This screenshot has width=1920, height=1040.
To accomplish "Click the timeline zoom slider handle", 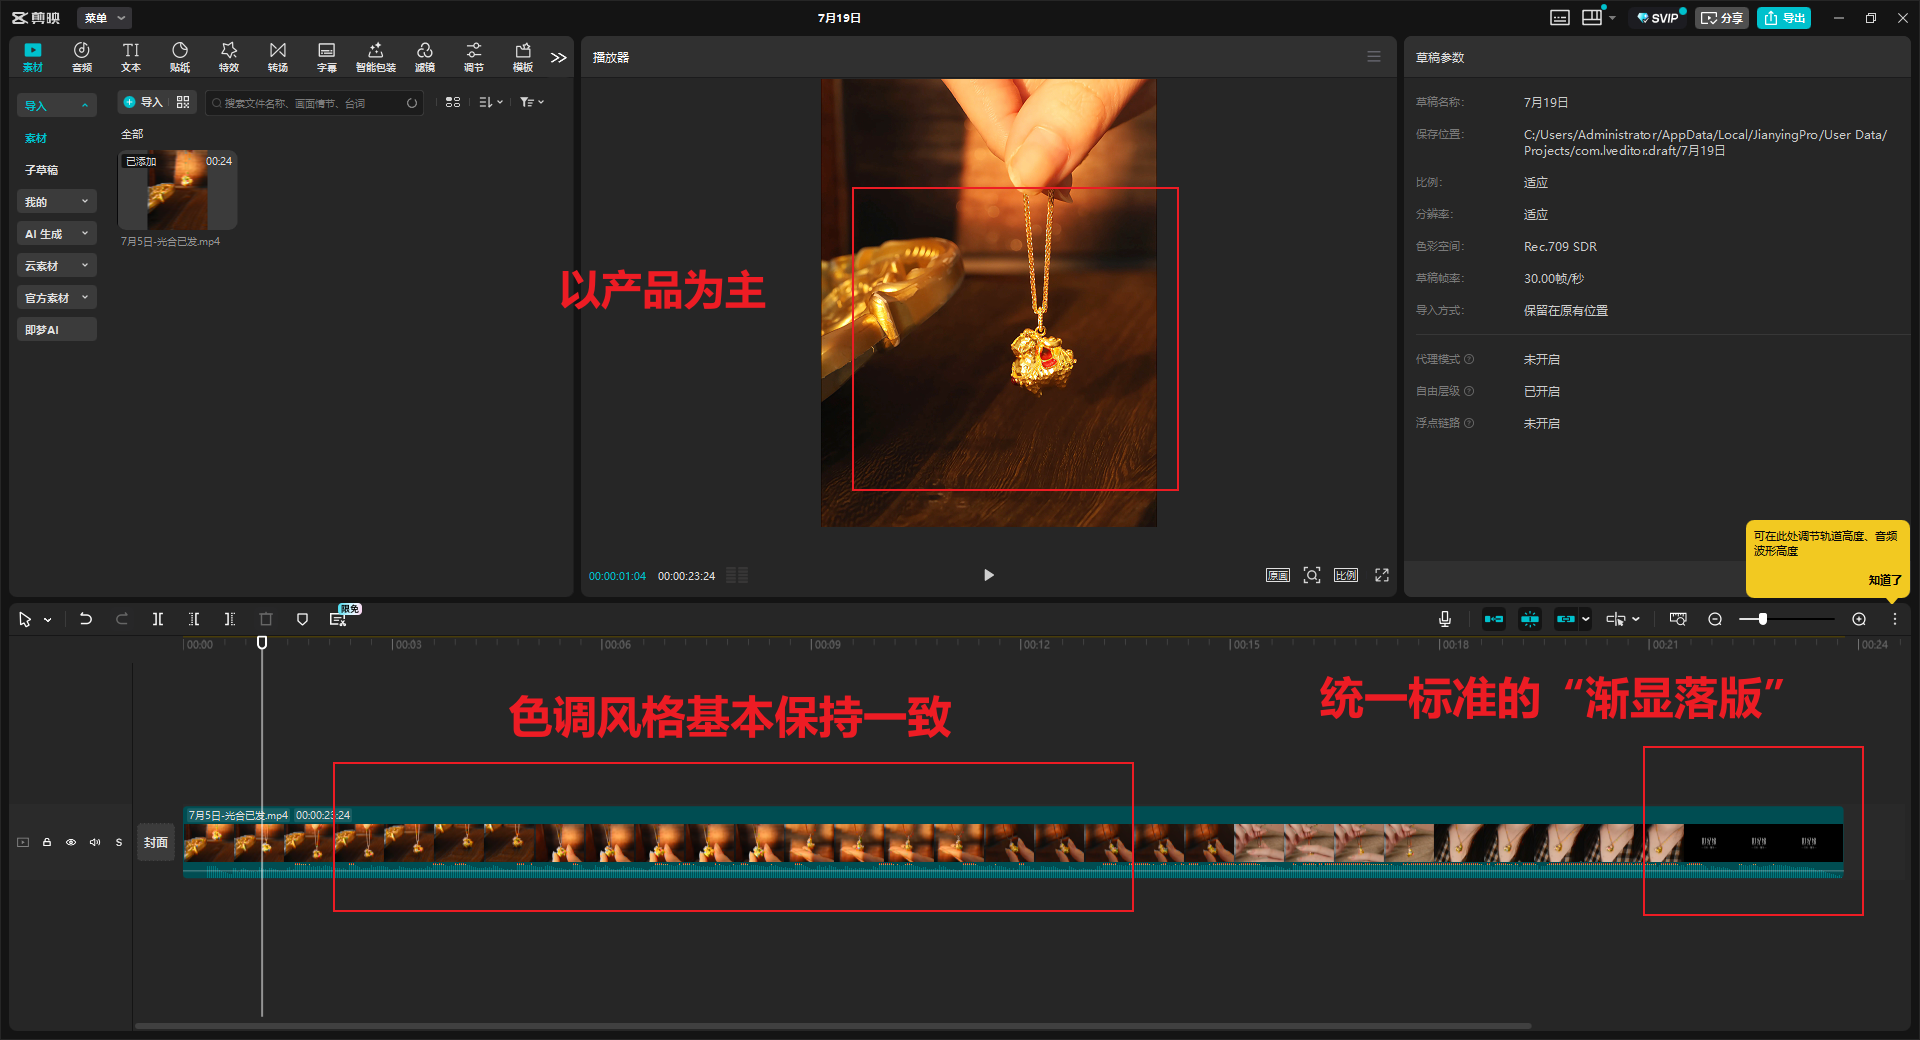I will [1763, 619].
